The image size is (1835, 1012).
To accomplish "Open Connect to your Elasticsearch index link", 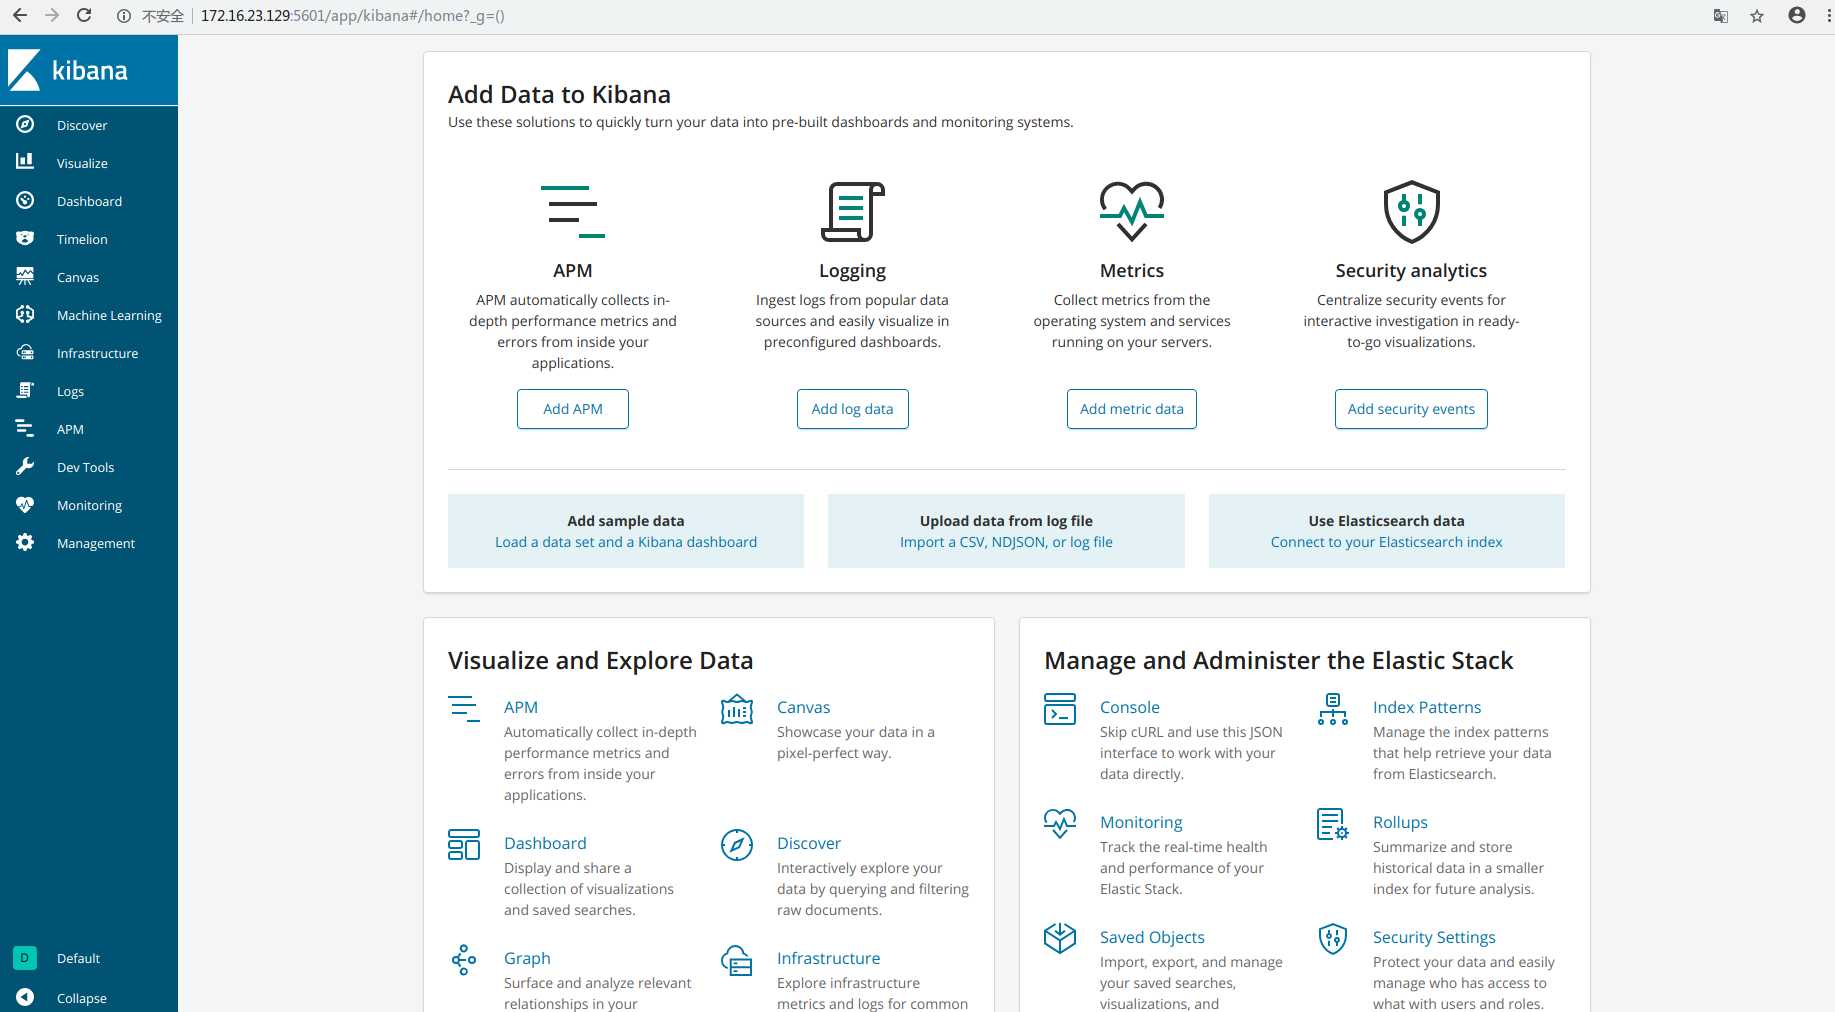I will (x=1386, y=542).
